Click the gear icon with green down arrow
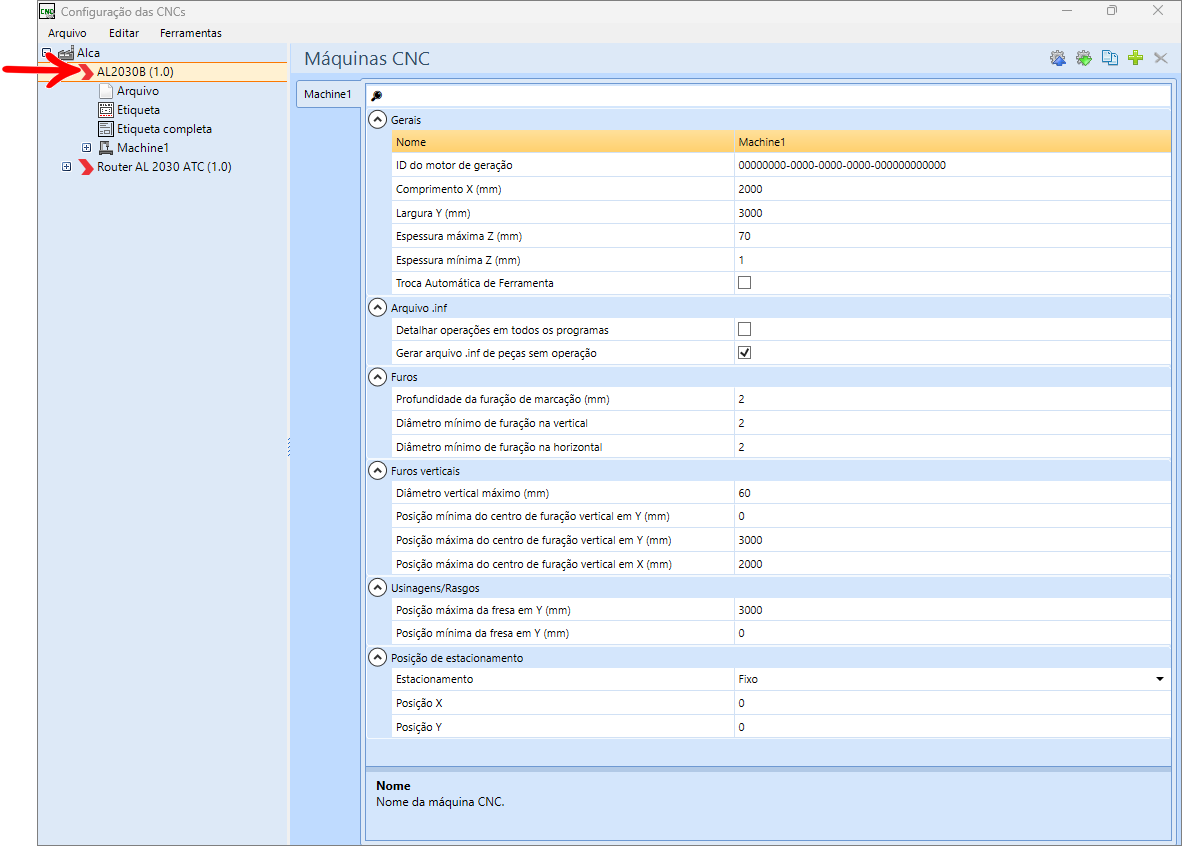 [1084, 58]
